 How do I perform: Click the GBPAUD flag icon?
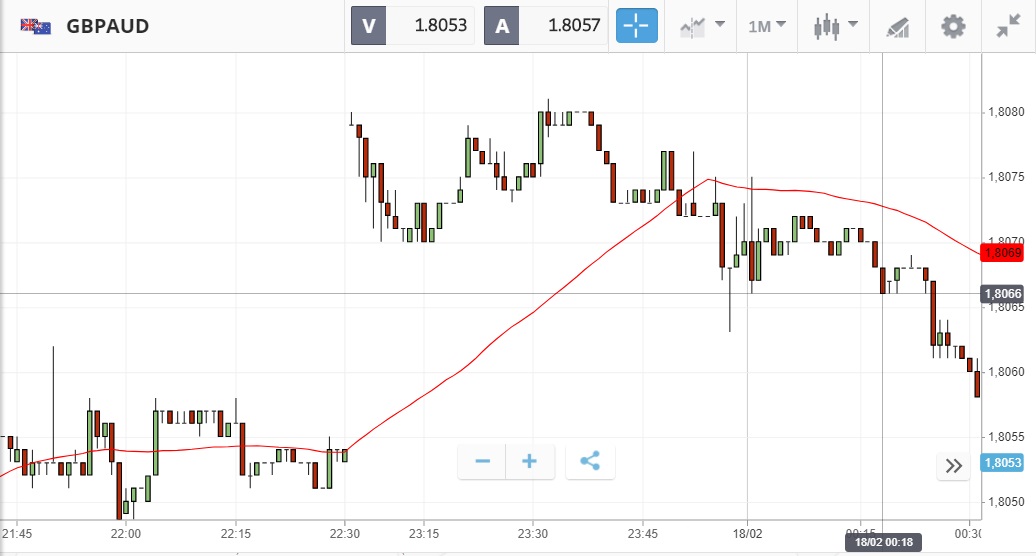[36, 26]
